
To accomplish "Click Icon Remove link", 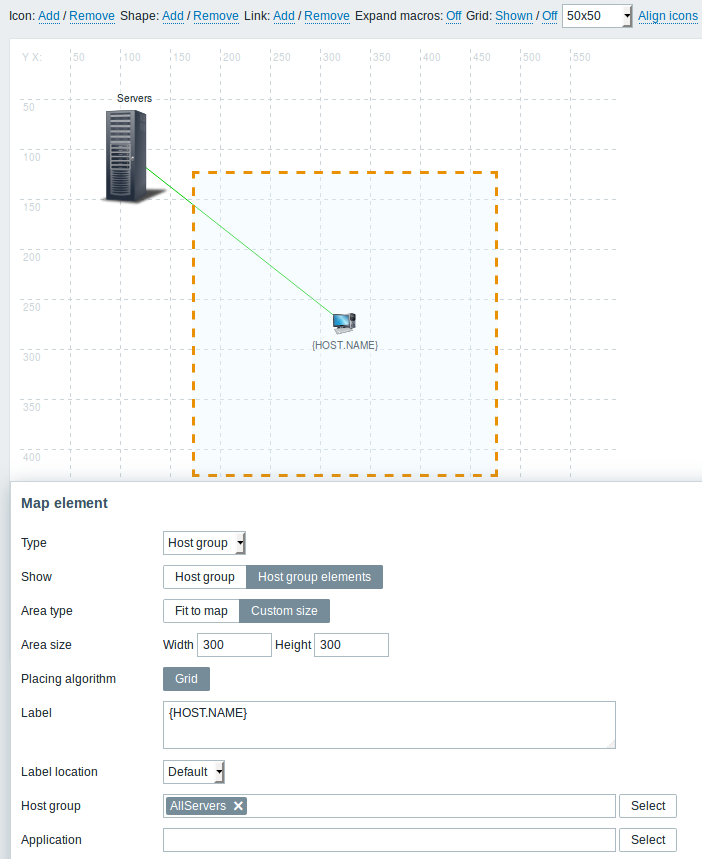I will pyautogui.click(x=92, y=16).
